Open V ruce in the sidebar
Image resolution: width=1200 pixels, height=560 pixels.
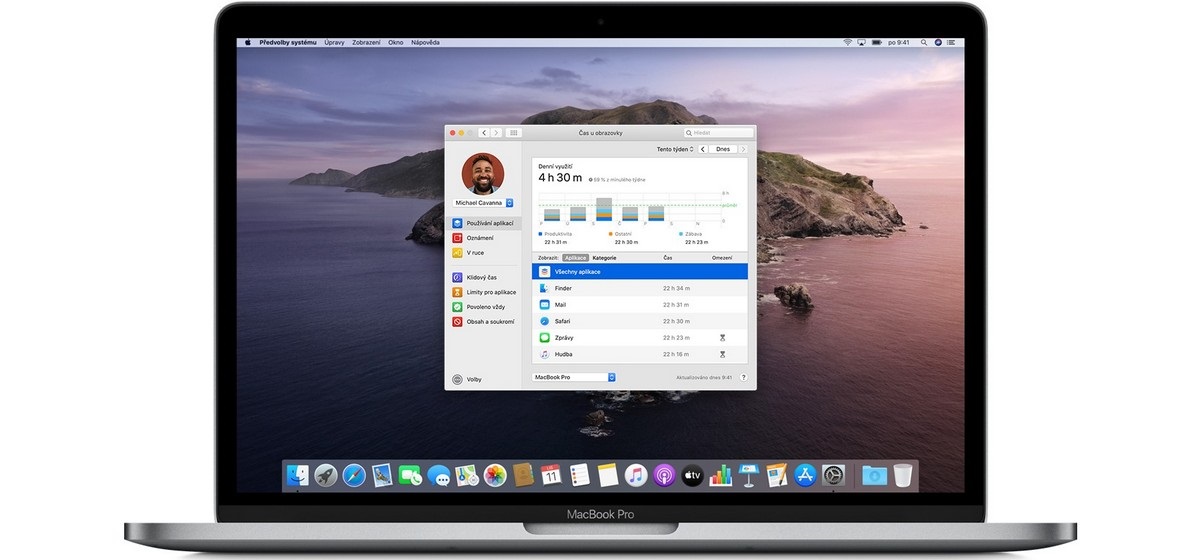click(485, 253)
